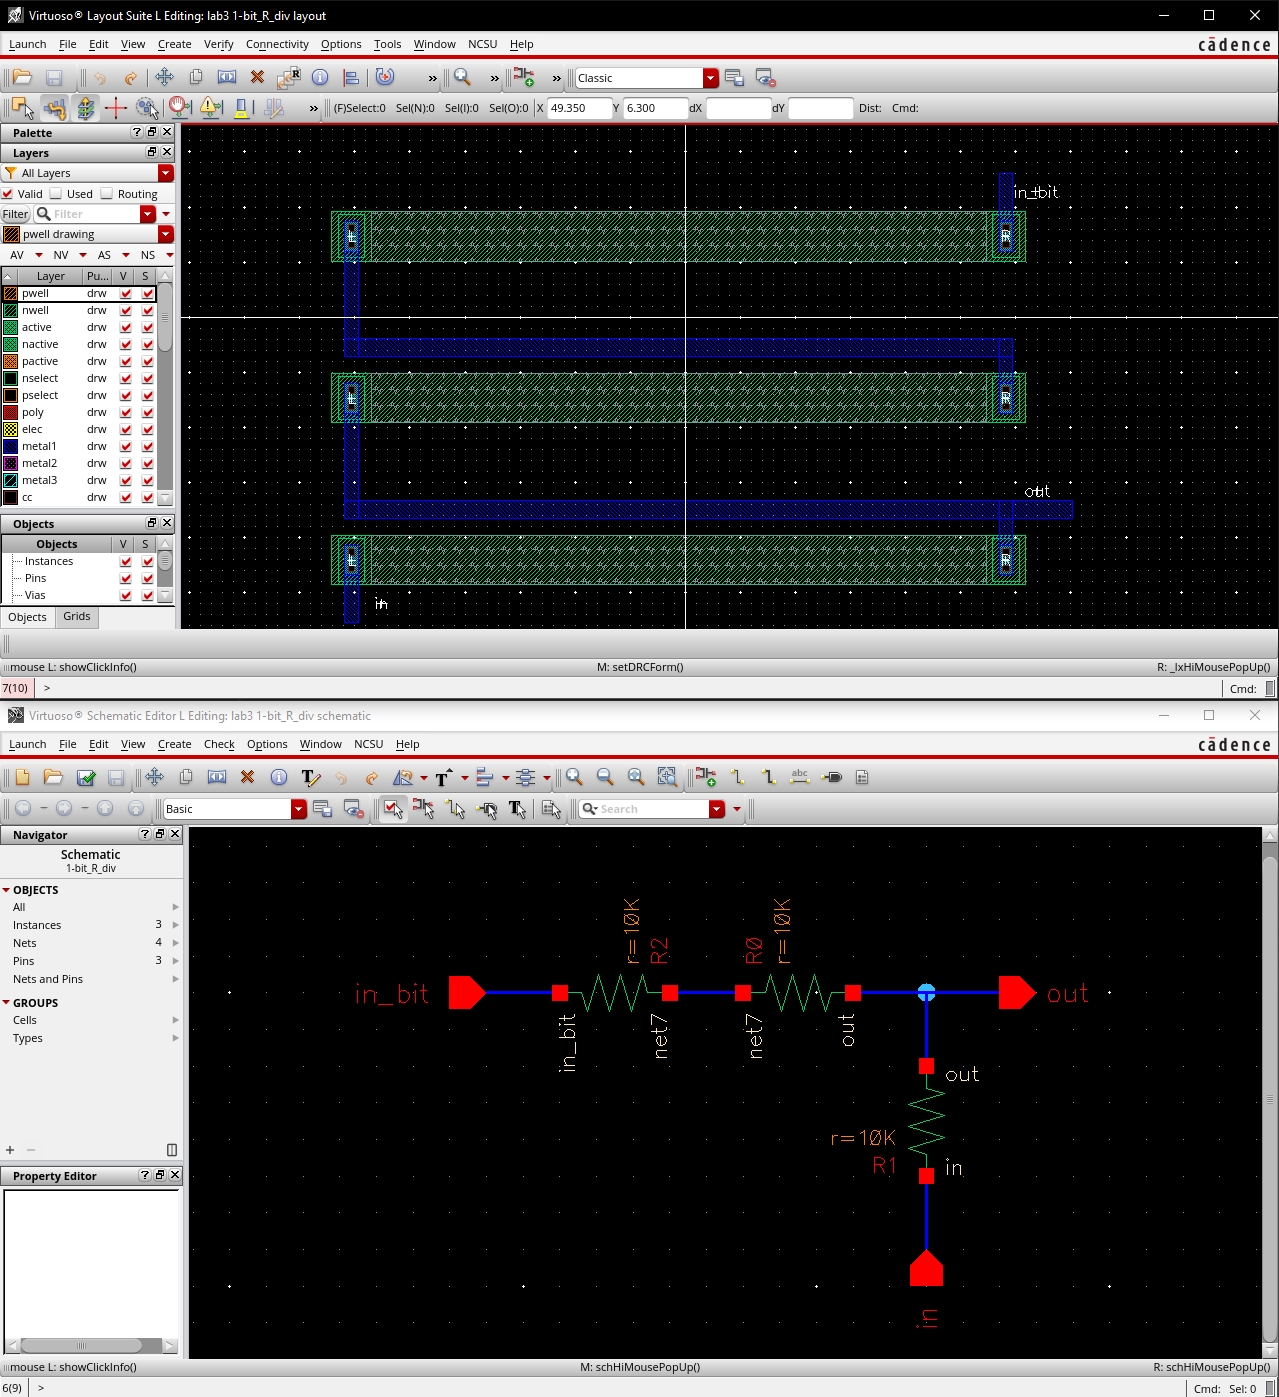Click the Zoom Out magnifier in schematic toolbar

(605, 777)
